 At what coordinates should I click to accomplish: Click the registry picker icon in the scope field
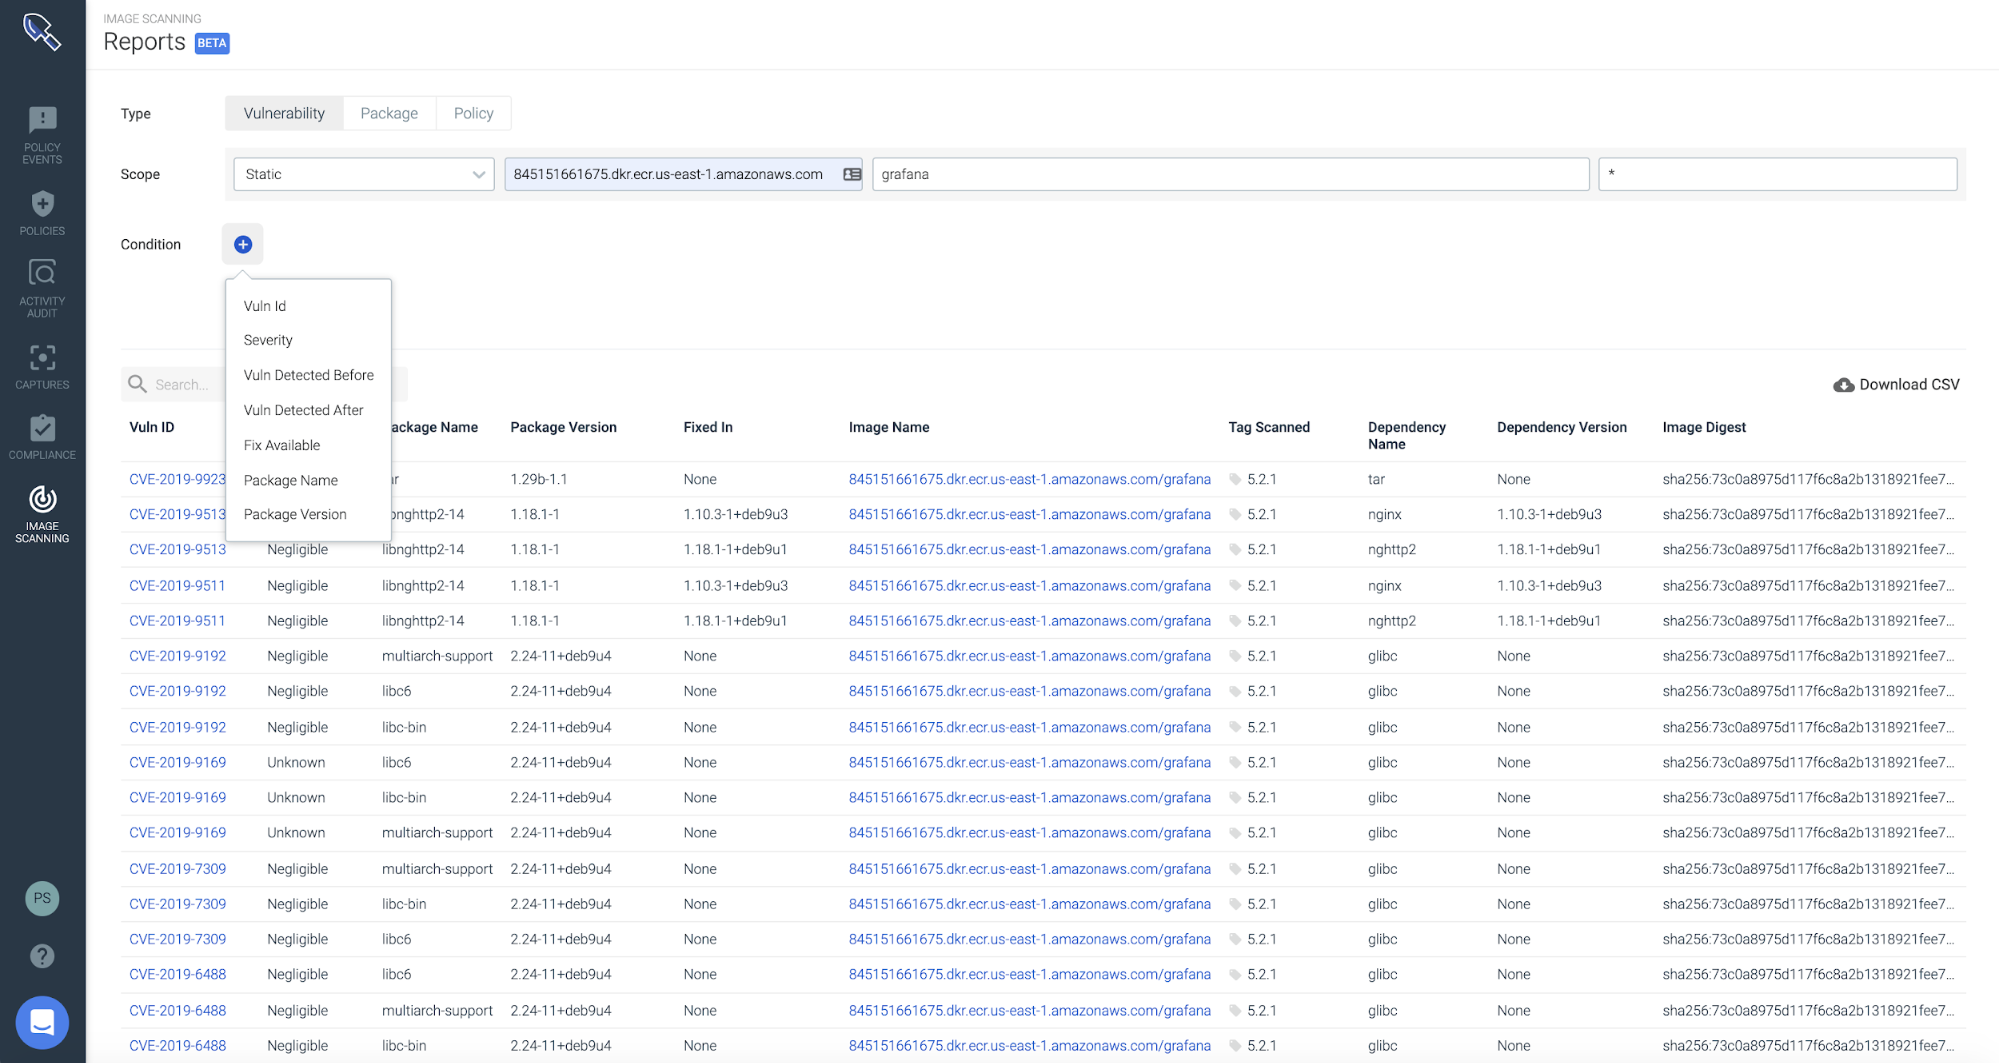[x=849, y=174]
